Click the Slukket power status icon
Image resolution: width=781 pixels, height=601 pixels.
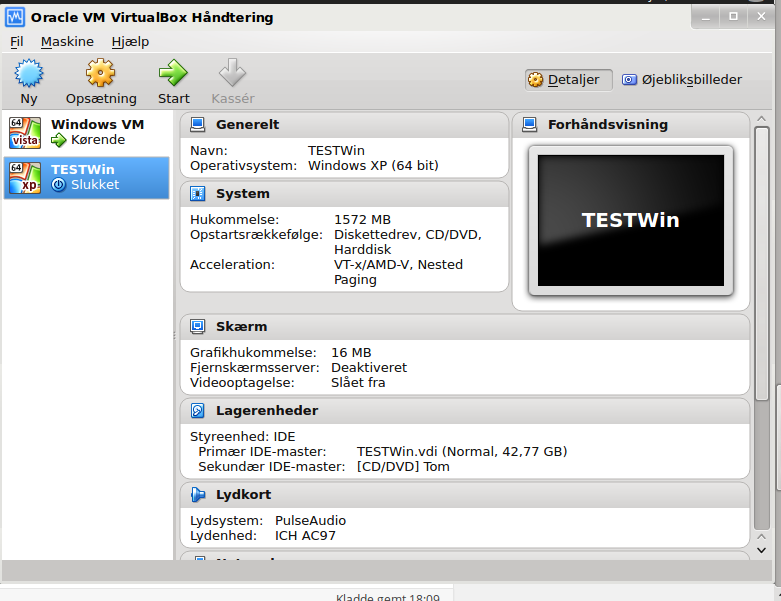59,185
